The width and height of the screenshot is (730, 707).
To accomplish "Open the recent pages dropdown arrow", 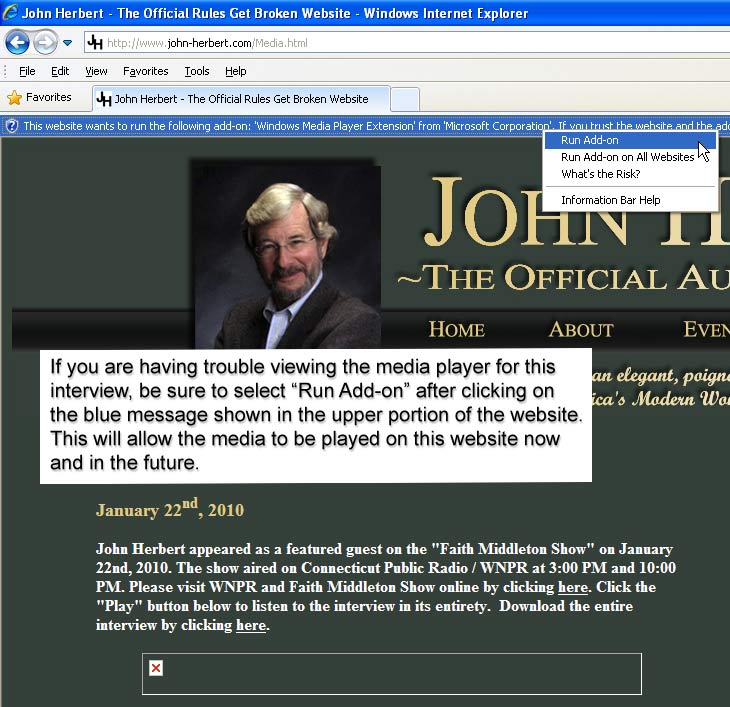I will [67, 43].
